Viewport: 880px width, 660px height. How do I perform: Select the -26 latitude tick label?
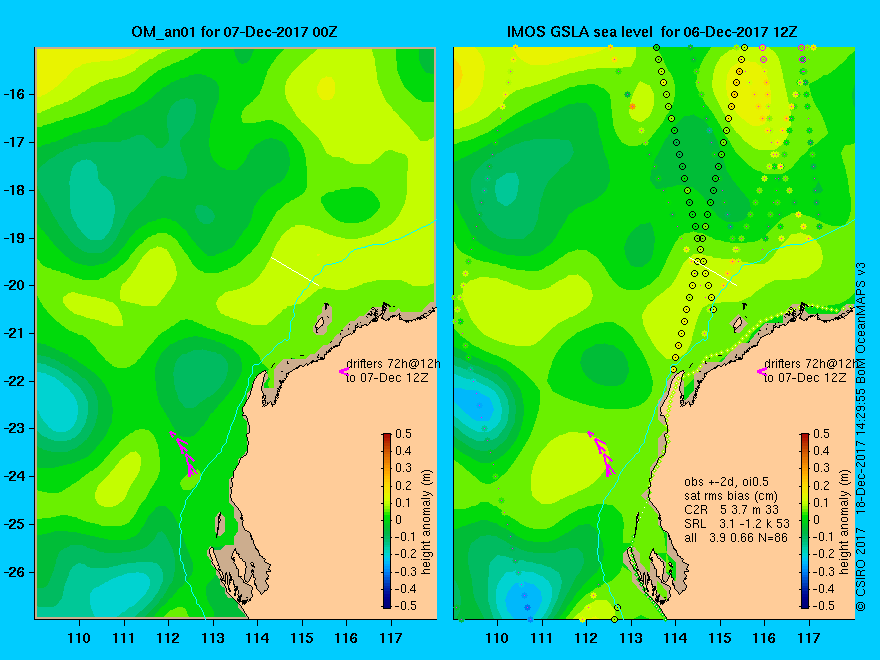(x=15, y=572)
